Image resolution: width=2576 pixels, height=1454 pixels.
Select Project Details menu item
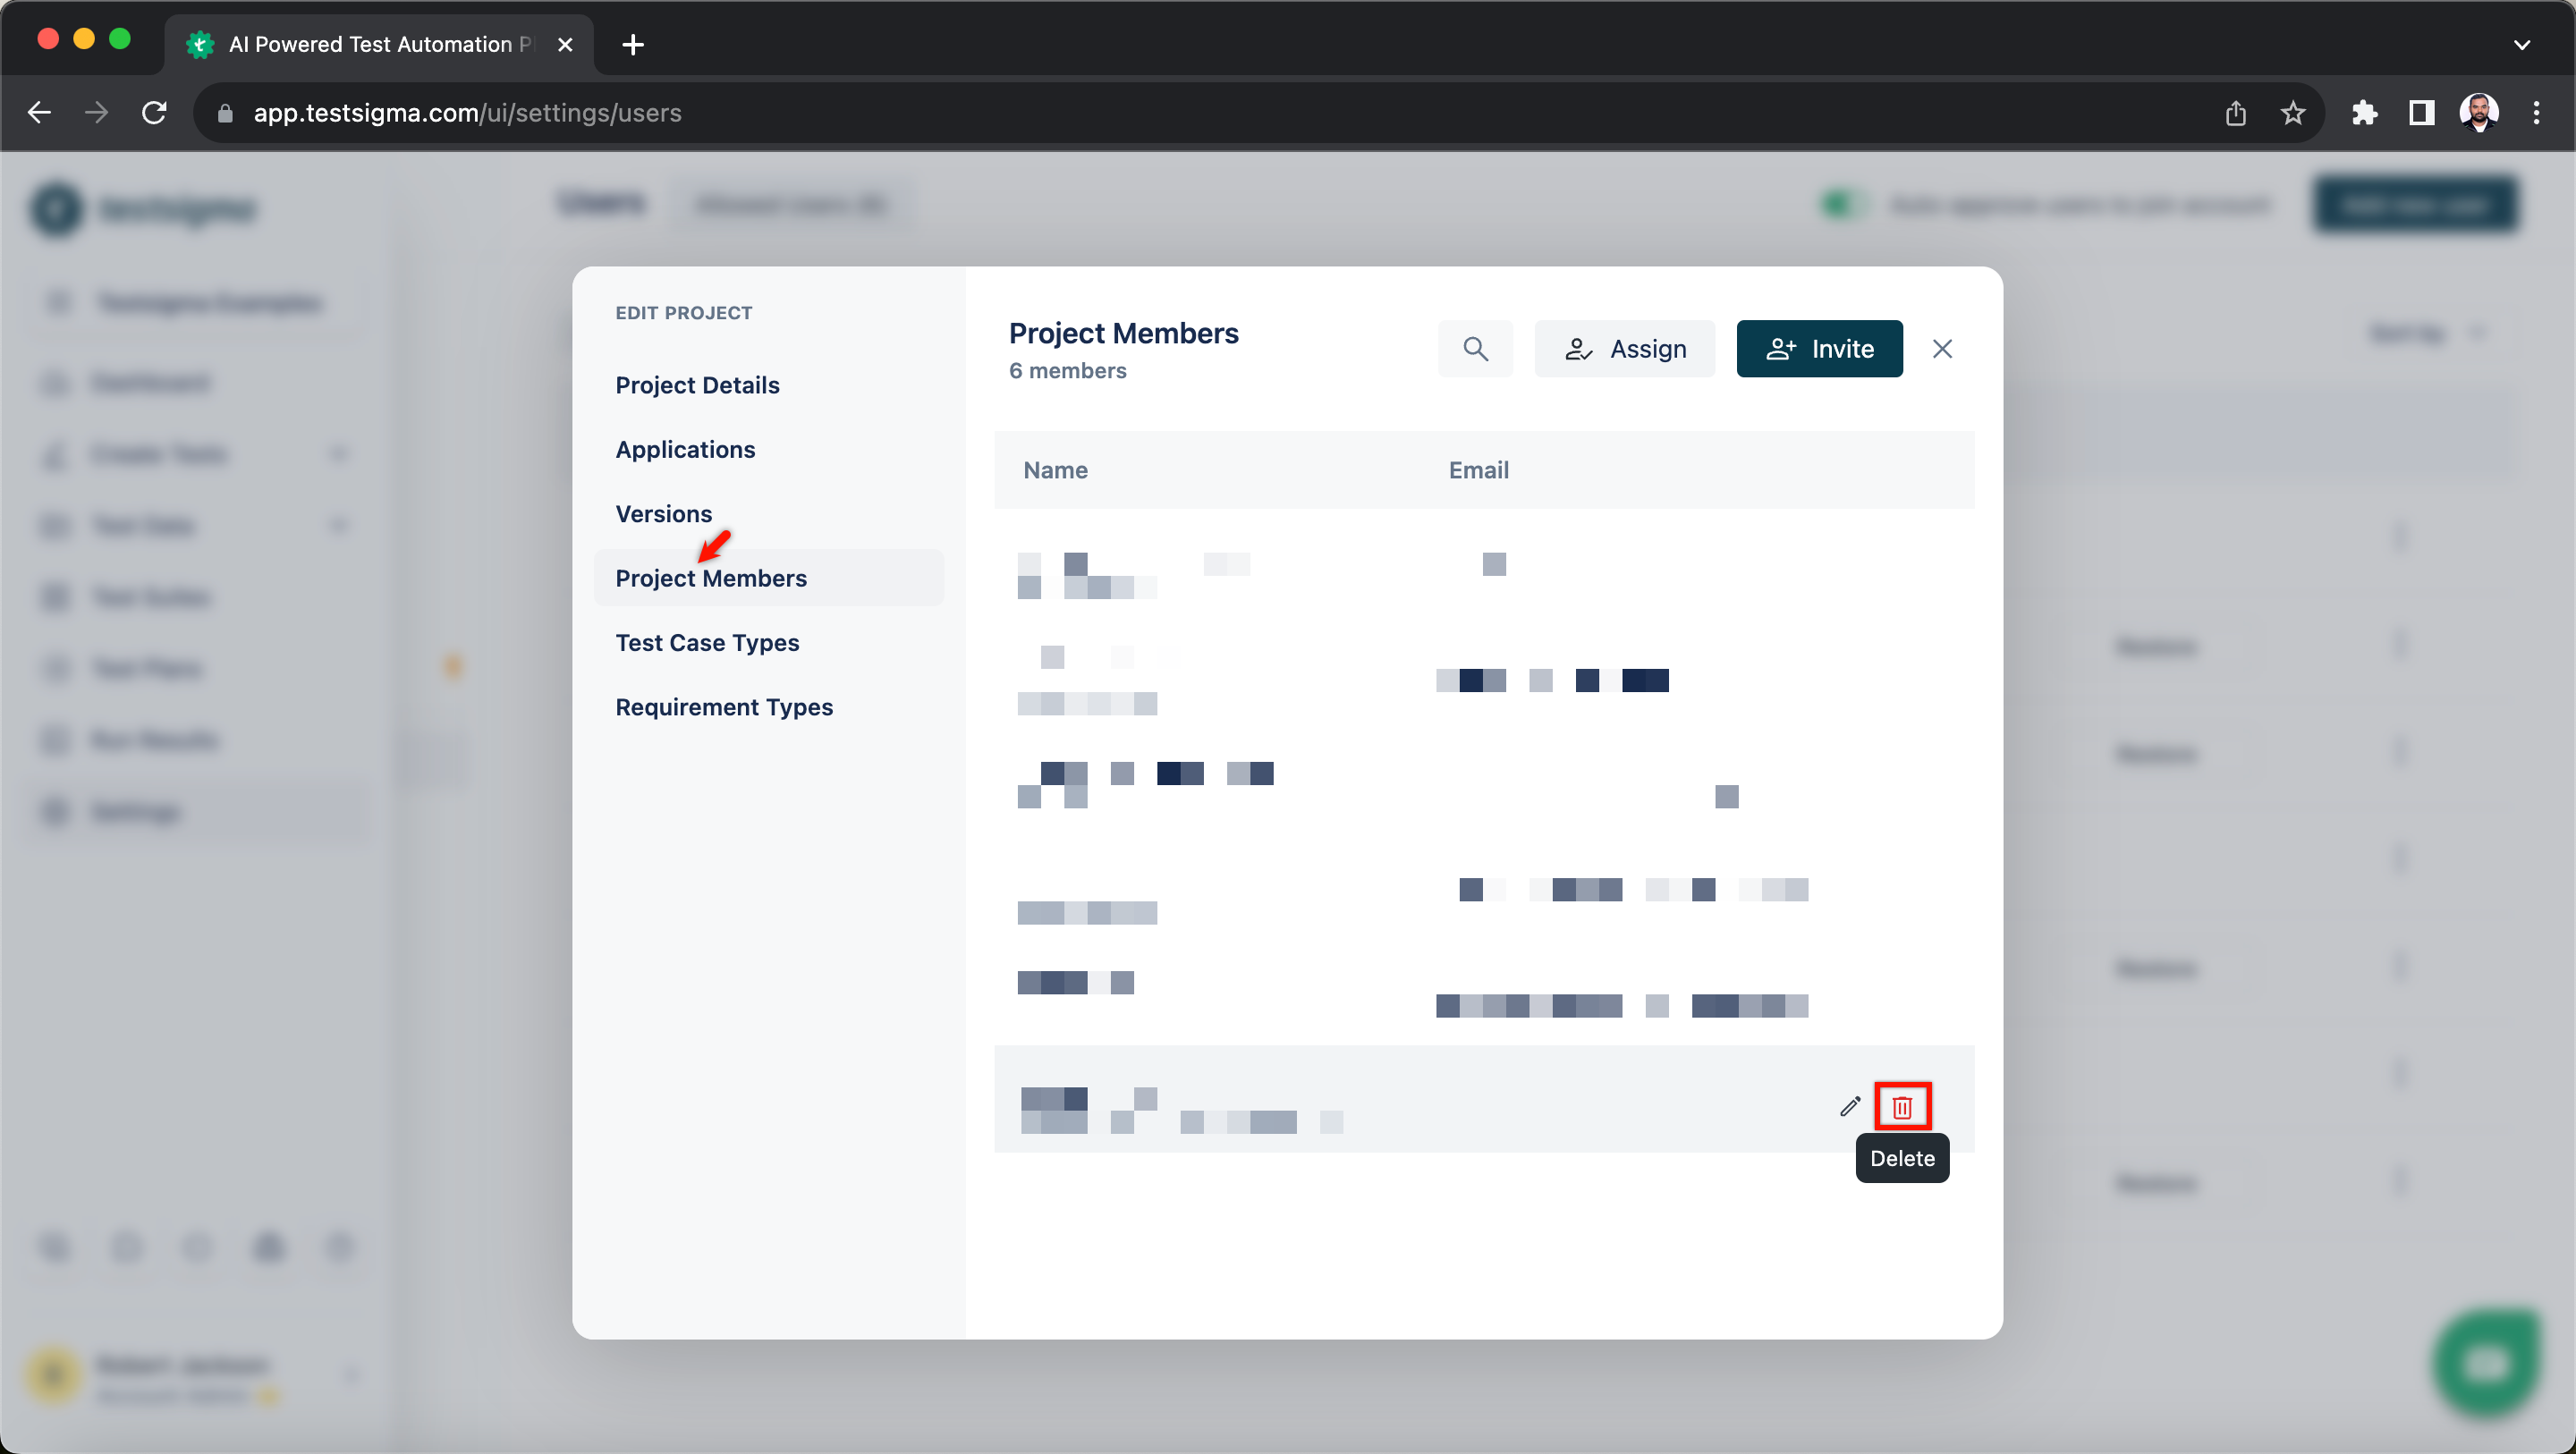pos(699,384)
